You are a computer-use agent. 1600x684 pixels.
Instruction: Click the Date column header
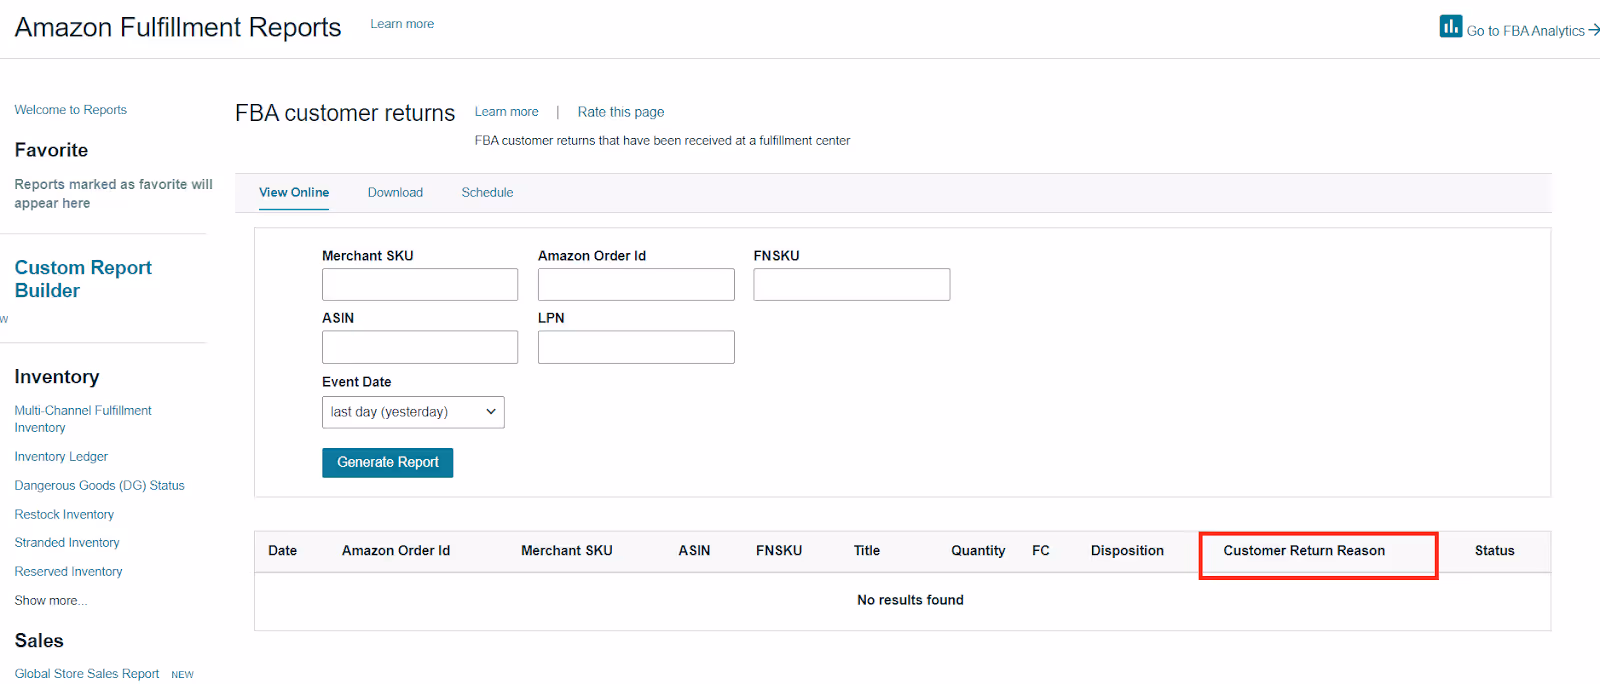pyautogui.click(x=282, y=551)
